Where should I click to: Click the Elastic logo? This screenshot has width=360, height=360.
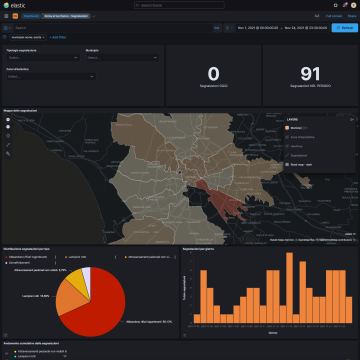click(x=14, y=5)
